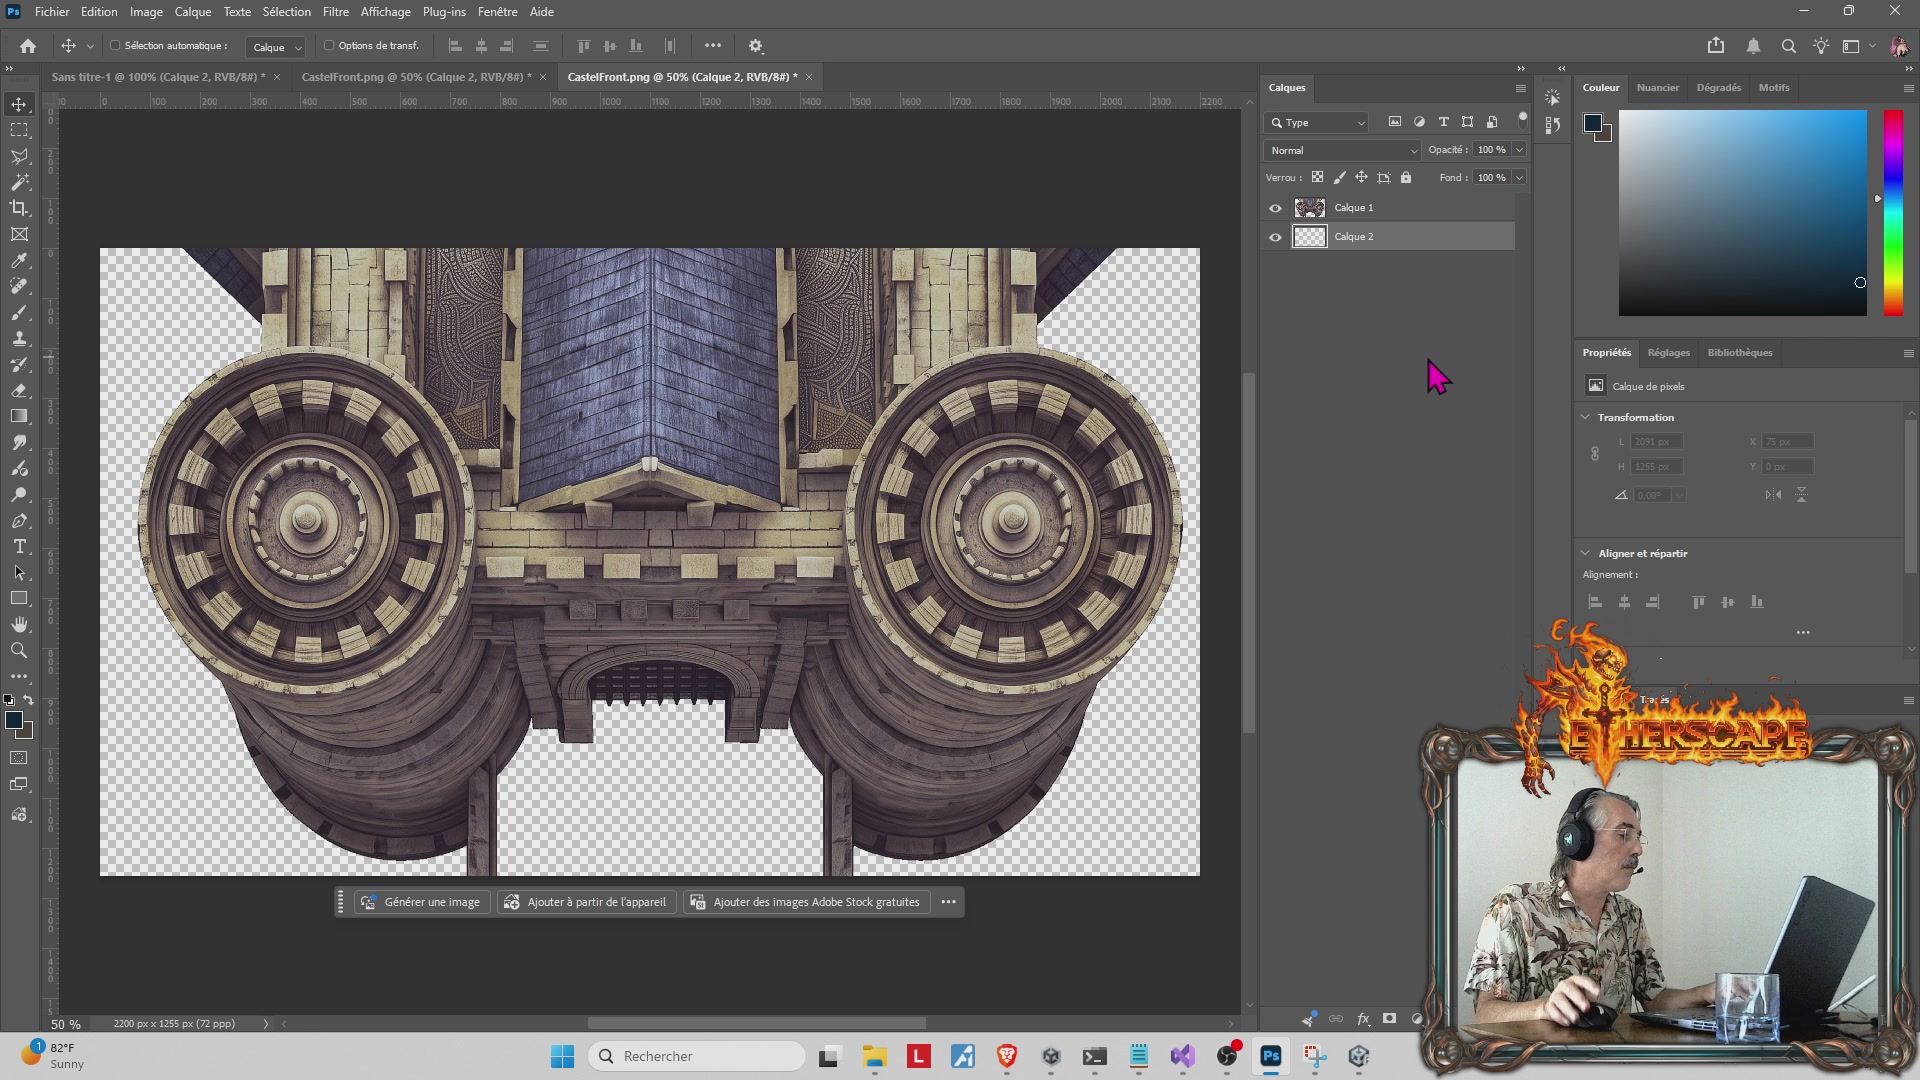Hide the Calque 1 layer
Screen dimensions: 1920x1080
(x=1275, y=208)
